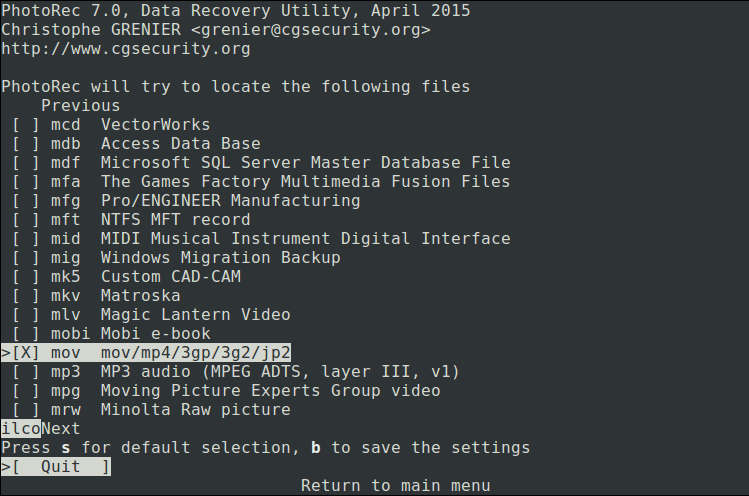Check the mdf Microsoft SQL Server entry

pyautogui.click(x=26, y=163)
